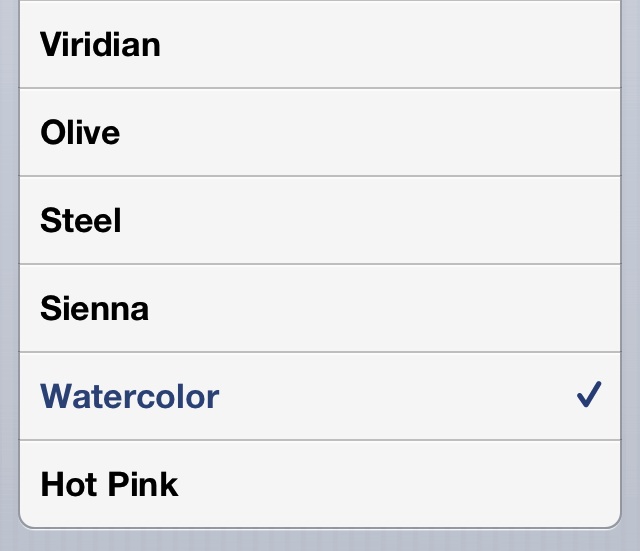Click the Sienna label text

pos(95,308)
